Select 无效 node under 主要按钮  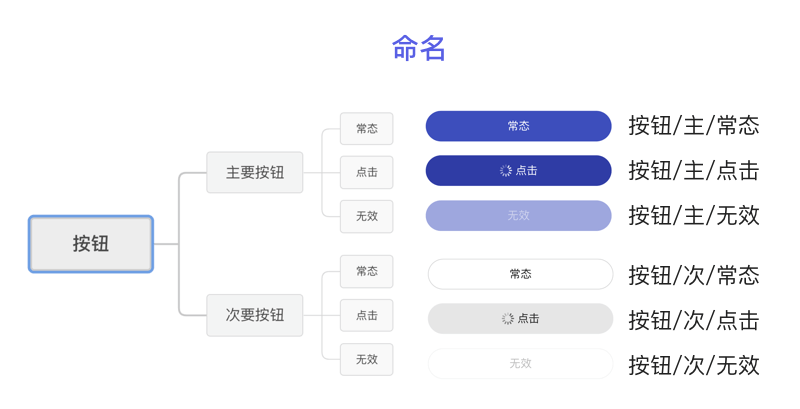click(x=367, y=216)
